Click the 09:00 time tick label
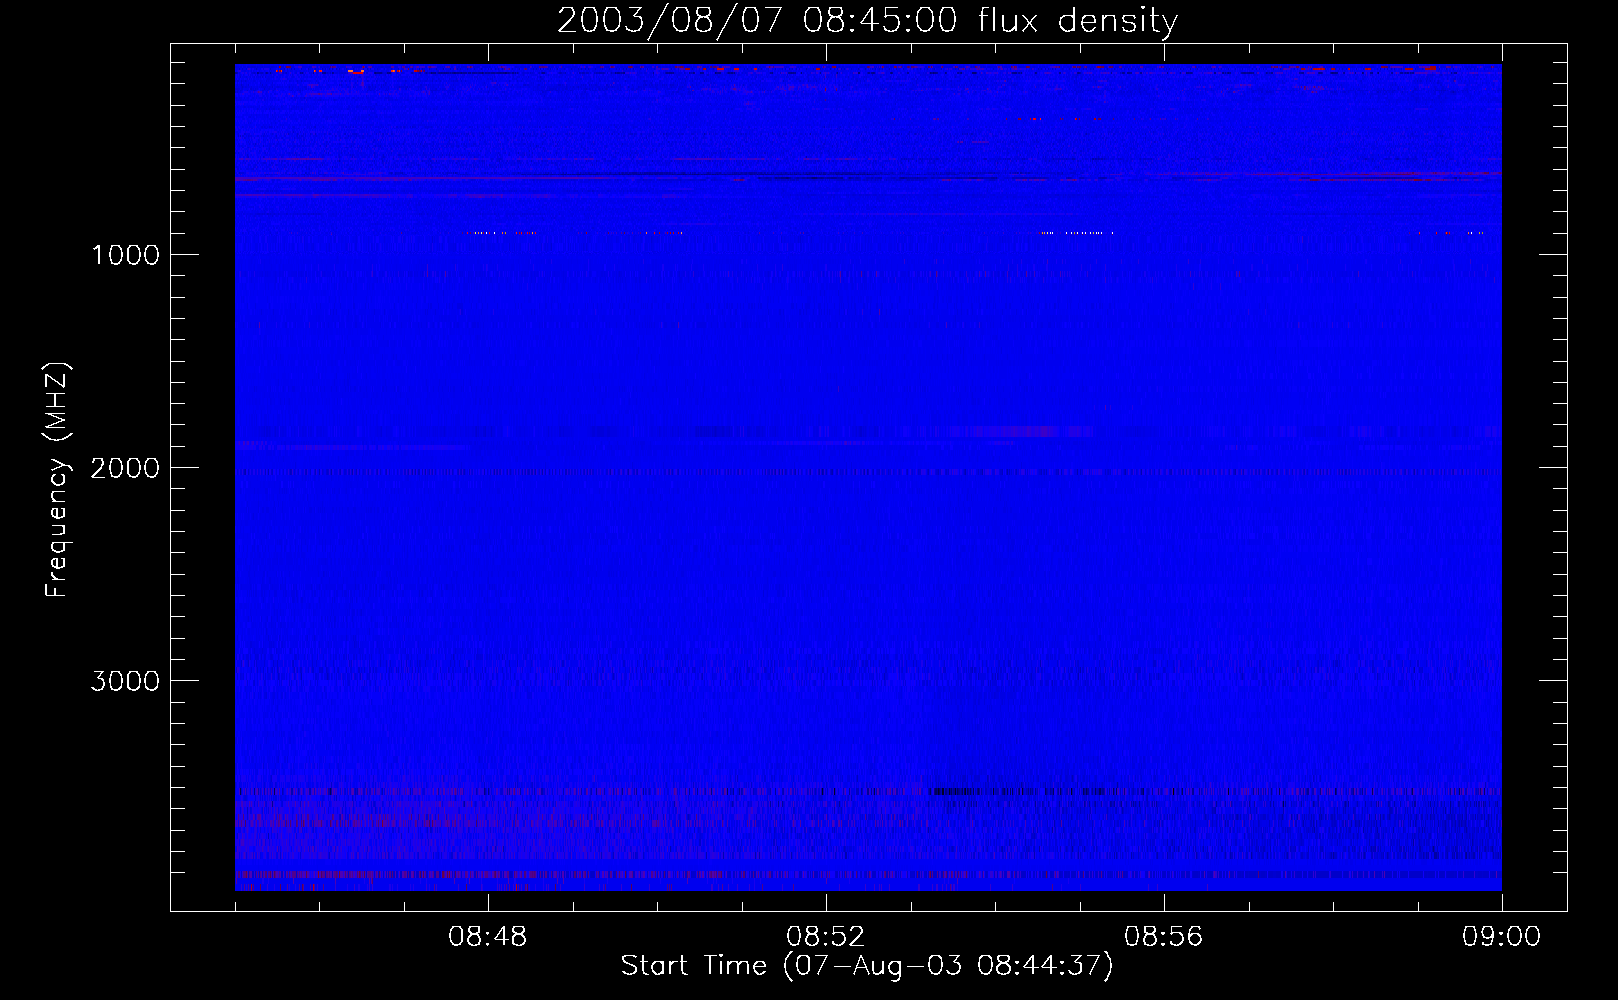 [x=1501, y=937]
